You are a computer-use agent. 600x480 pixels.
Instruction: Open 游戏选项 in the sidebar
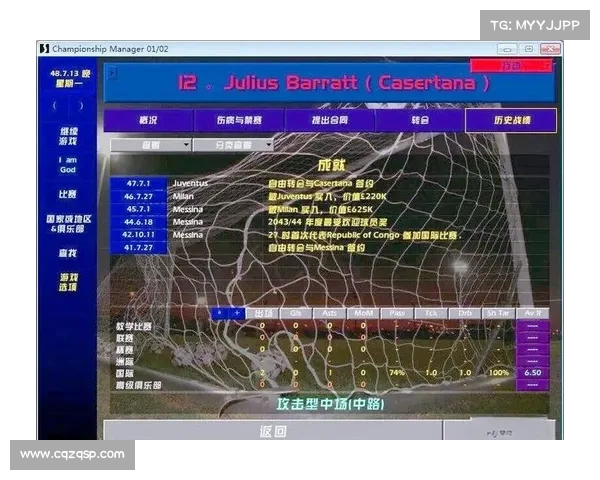point(68,282)
